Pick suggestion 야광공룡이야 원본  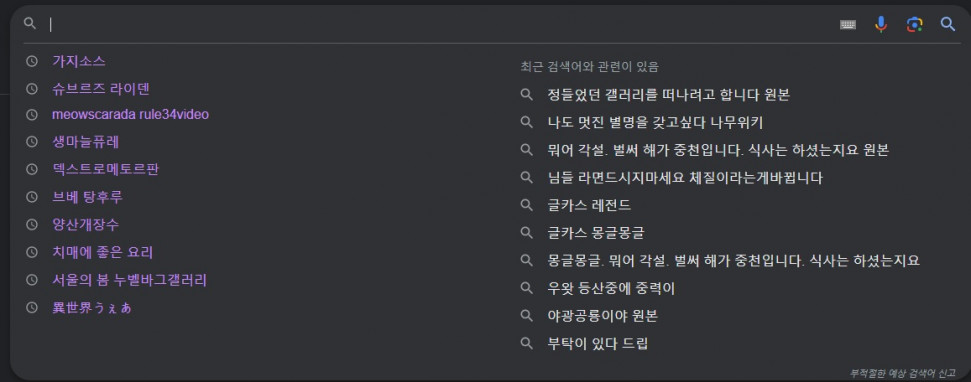click(603, 316)
